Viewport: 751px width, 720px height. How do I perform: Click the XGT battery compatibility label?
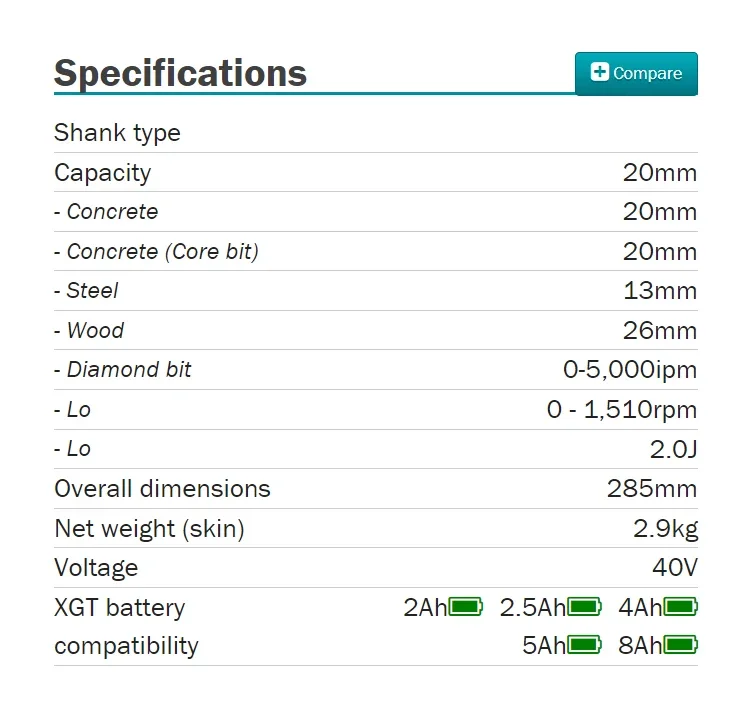(x=126, y=627)
